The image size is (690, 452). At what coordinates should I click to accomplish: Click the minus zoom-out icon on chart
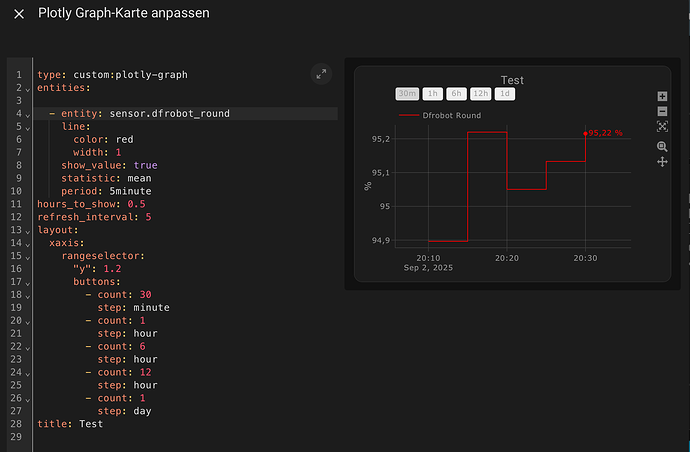pyautogui.click(x=662, y=111)
